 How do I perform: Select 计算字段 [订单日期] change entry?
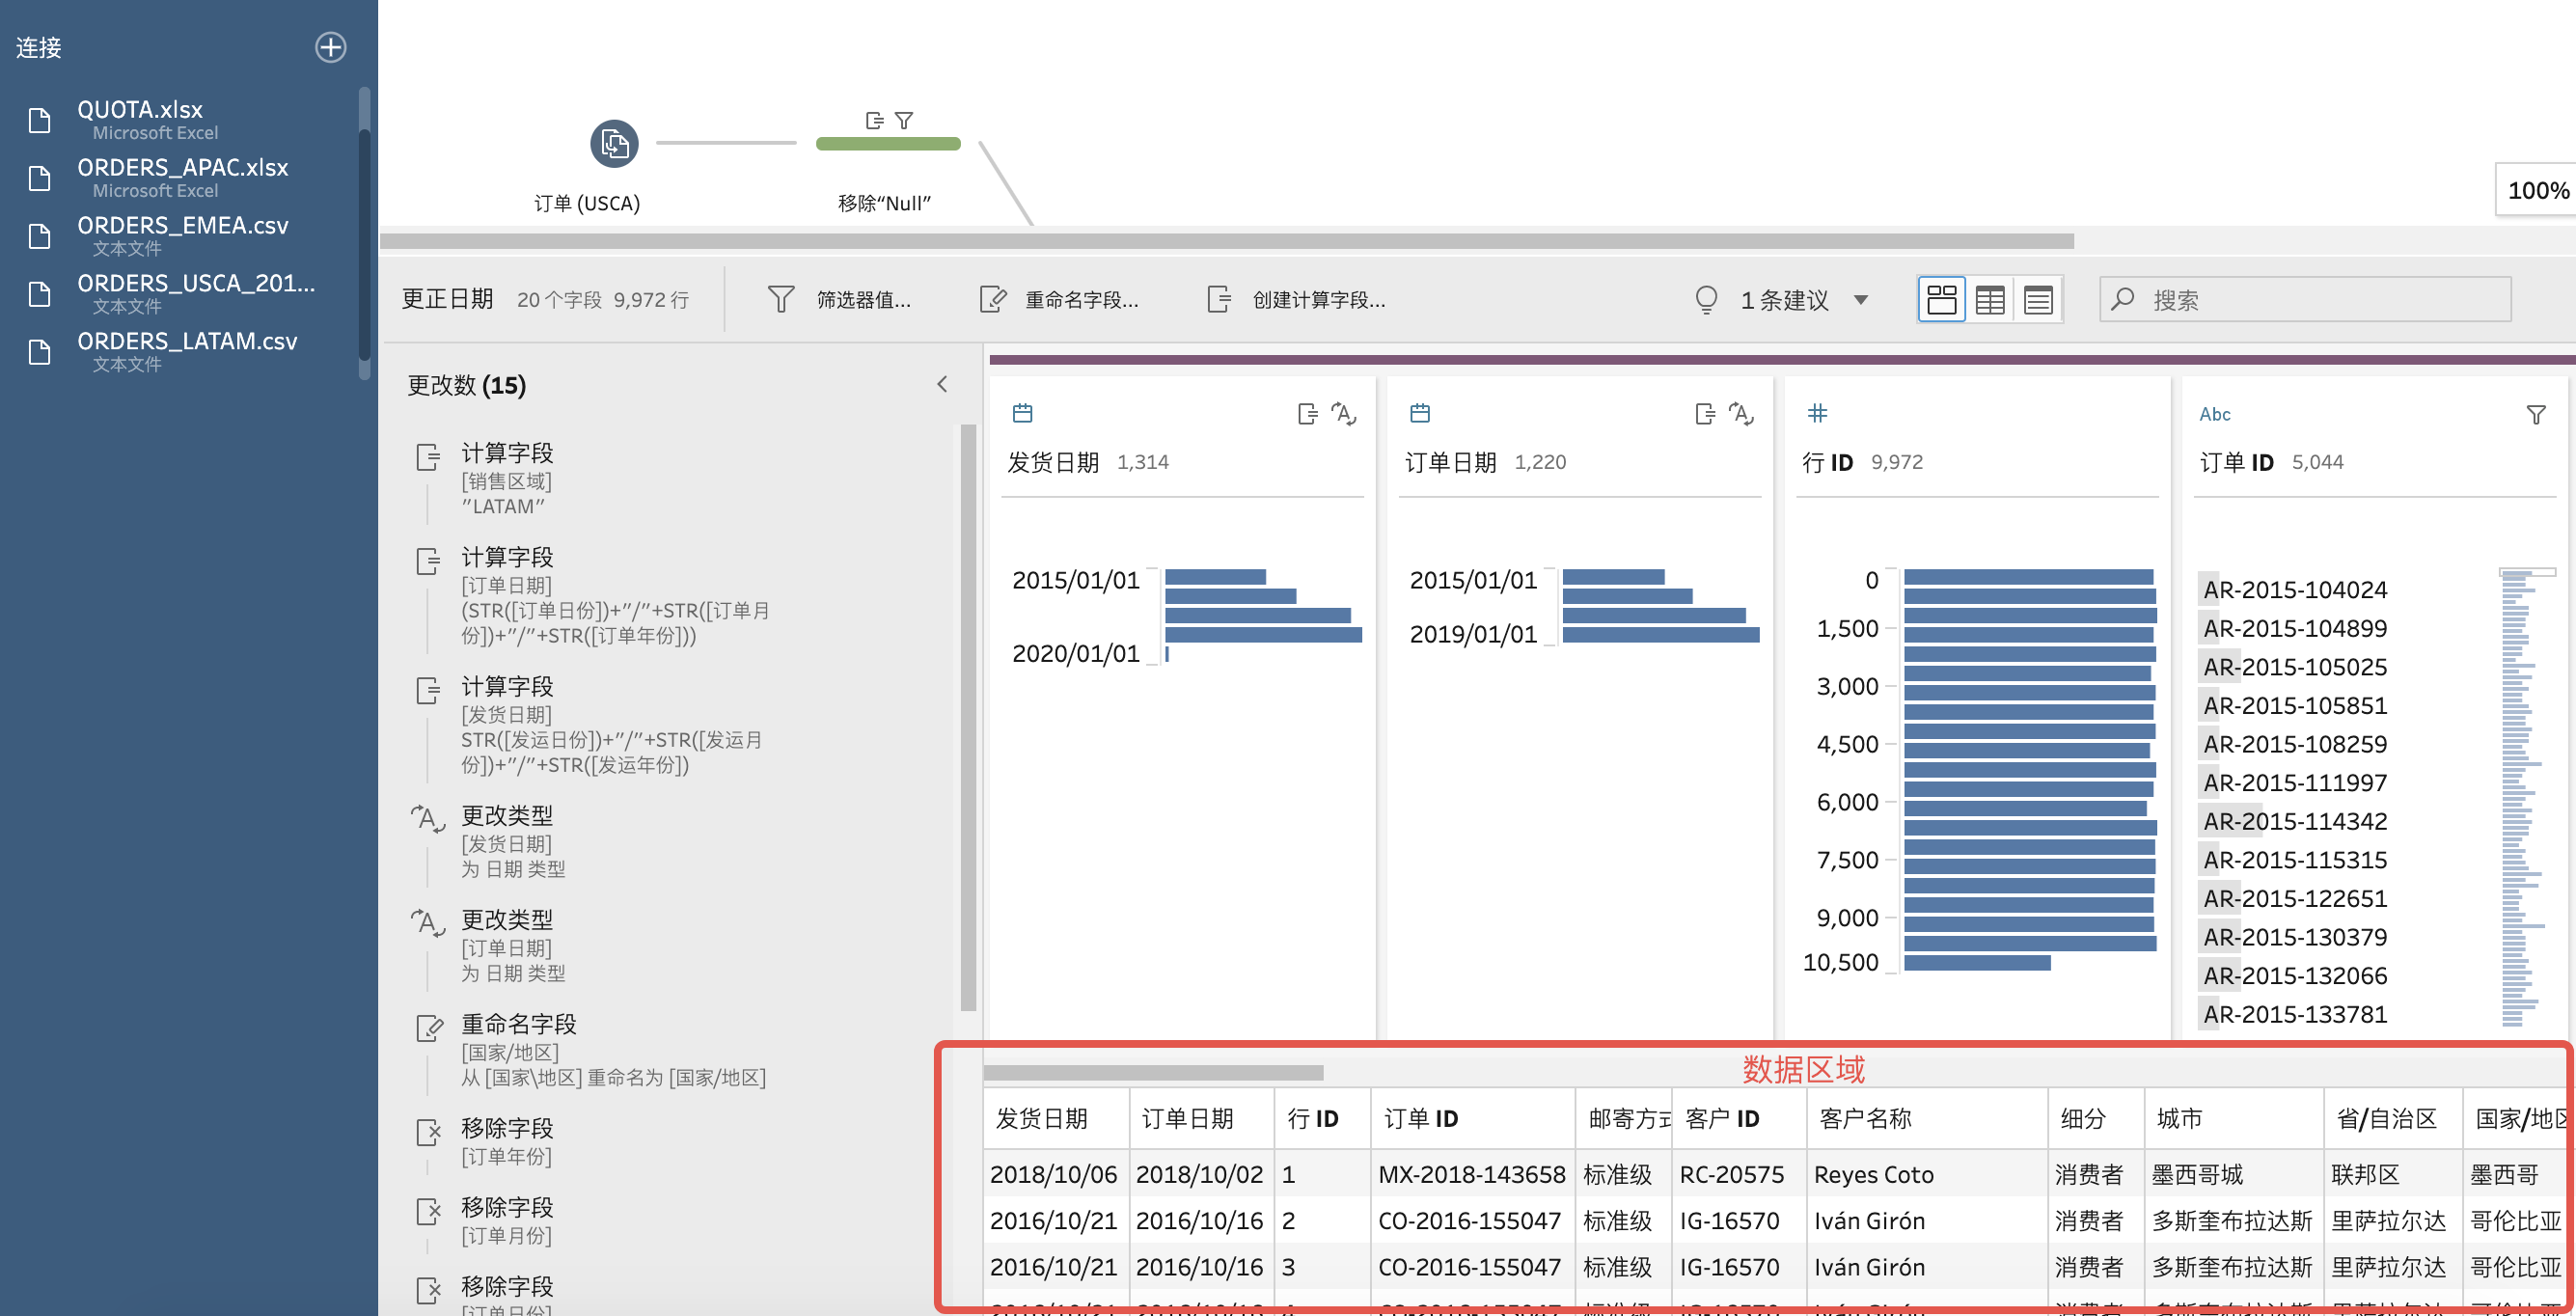tap(600, 596)
